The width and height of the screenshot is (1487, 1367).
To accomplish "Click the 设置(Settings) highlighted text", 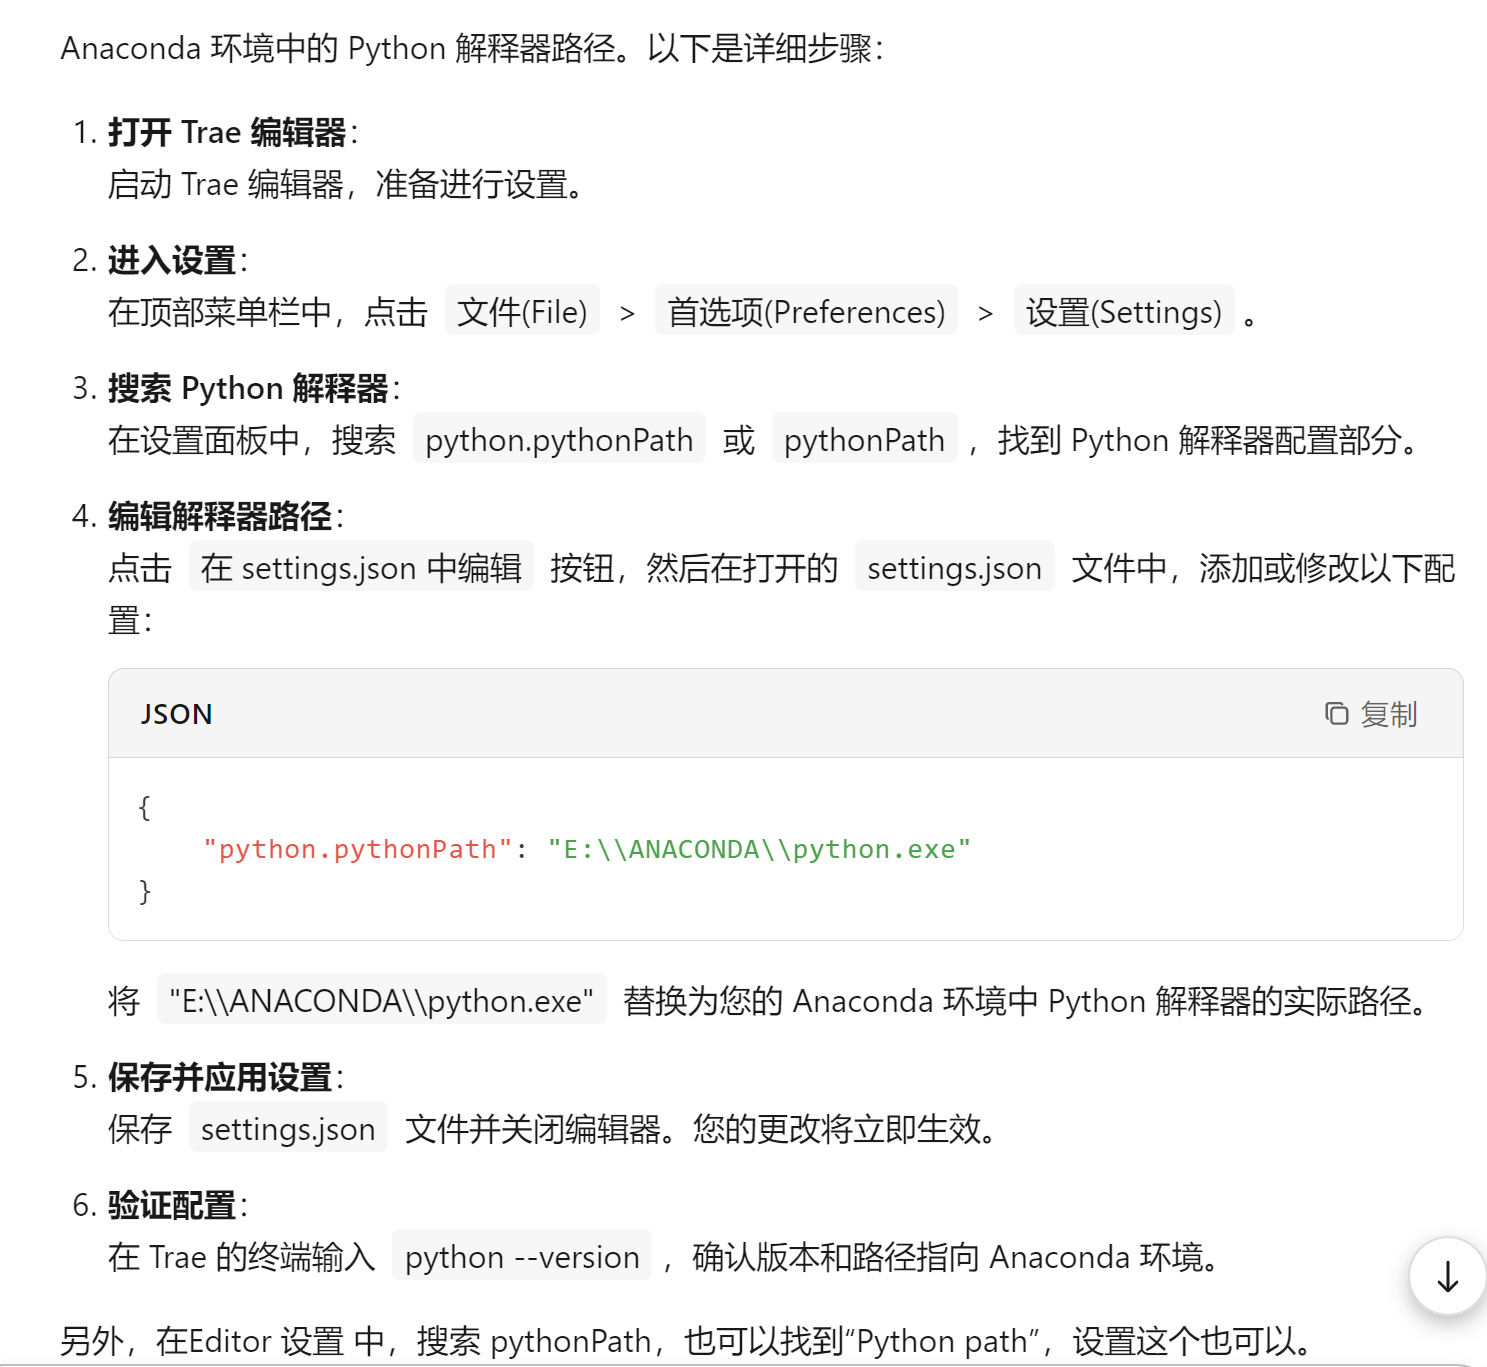I will click(1125, 312).
